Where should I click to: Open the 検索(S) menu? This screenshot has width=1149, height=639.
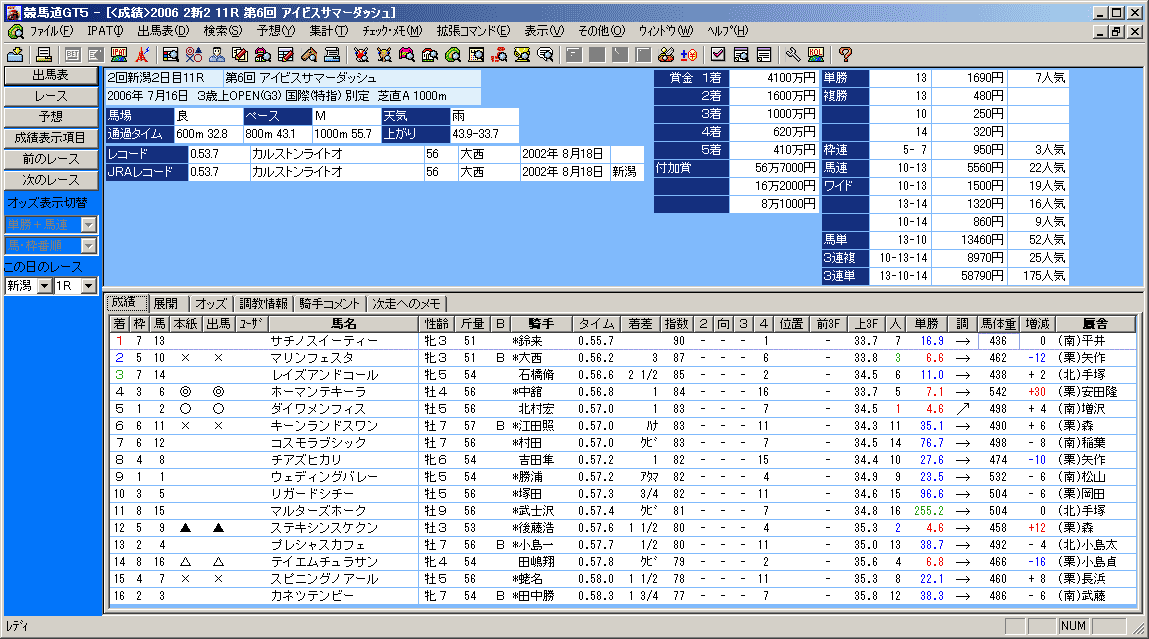pyautogui.click(x=222, y=31)
